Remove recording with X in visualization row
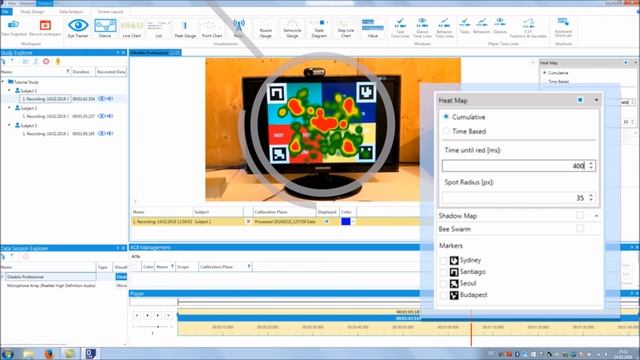The image size is (640, 360). click(248, 222)
